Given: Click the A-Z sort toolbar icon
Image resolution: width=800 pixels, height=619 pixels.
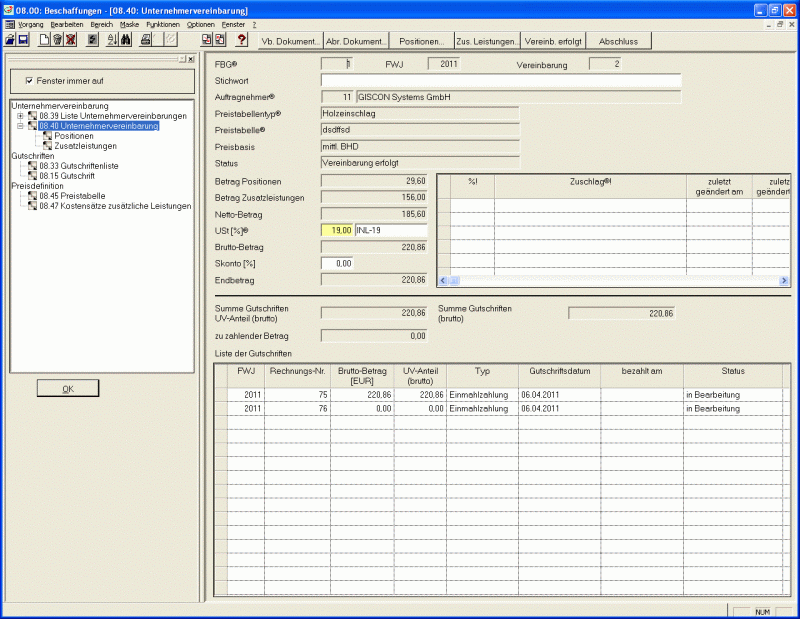Looking at the screenshot, I should tap(111, 40).
